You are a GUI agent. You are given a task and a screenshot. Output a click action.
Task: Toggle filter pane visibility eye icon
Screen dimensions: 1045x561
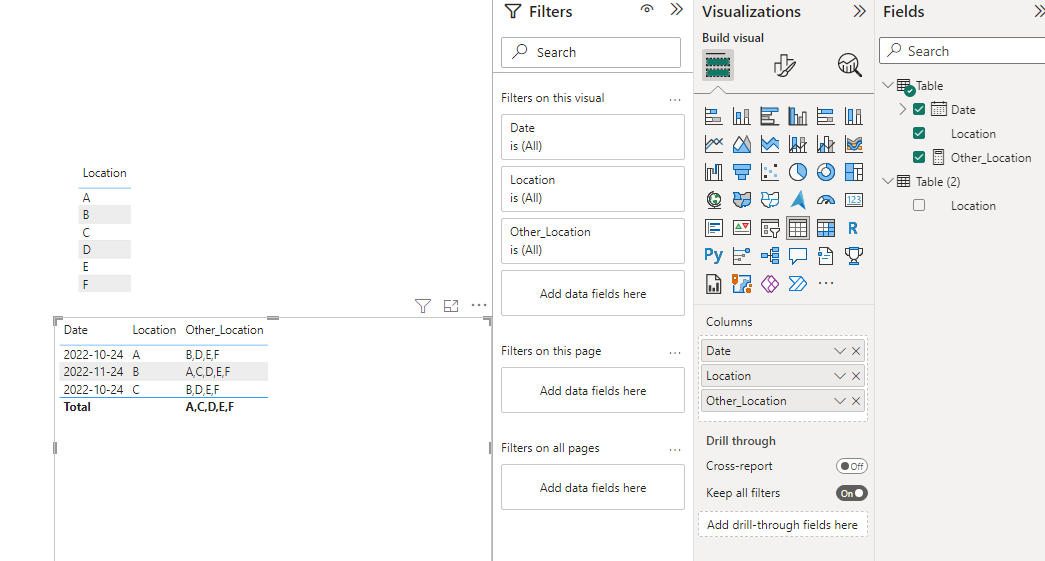(x=646, y=9)
